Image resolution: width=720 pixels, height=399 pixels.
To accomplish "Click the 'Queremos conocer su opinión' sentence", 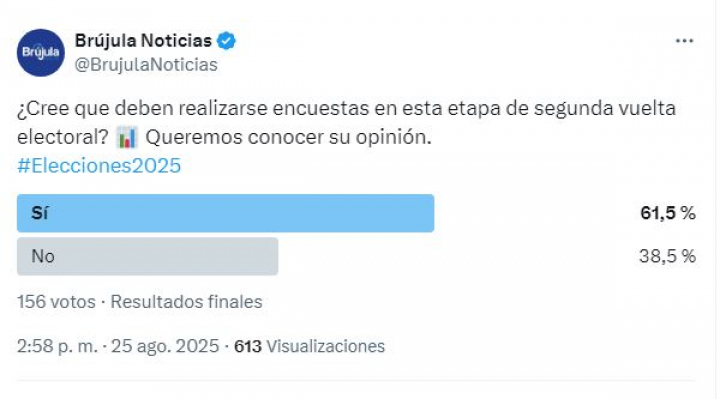I will [288, 137].
